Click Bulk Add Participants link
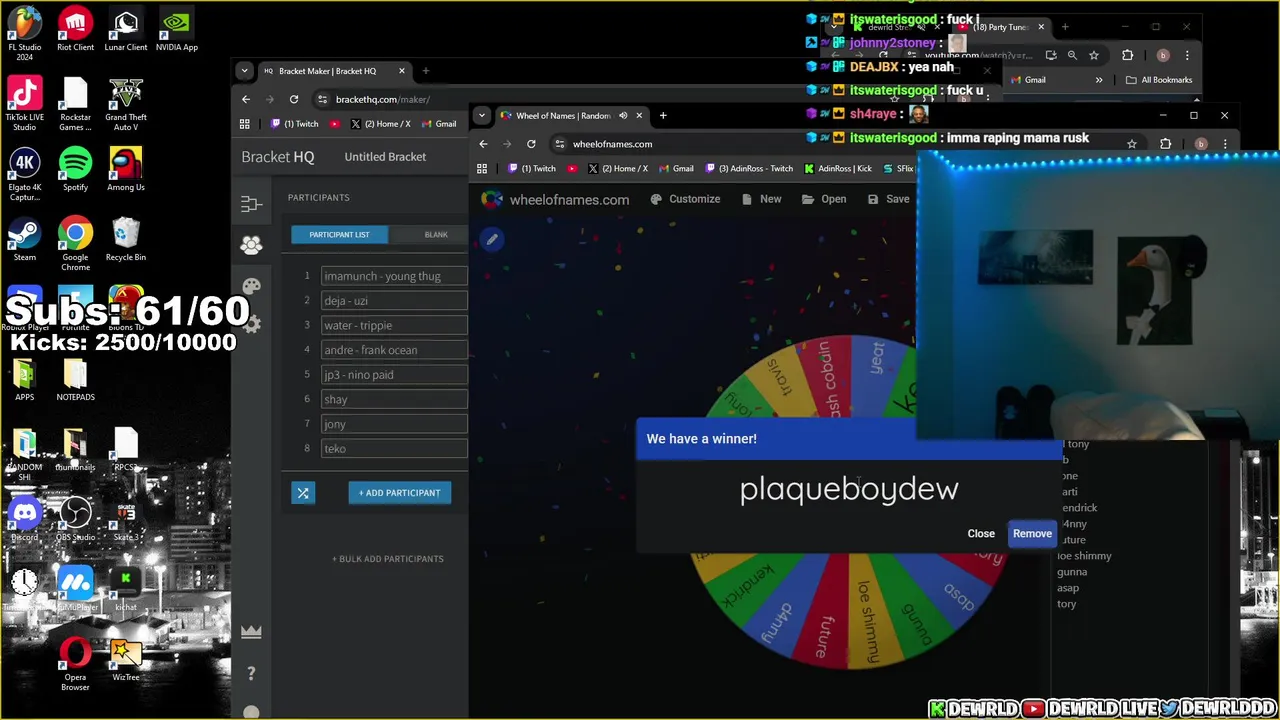This screenshot has width=1280, height=720. [x=388, y=559]
